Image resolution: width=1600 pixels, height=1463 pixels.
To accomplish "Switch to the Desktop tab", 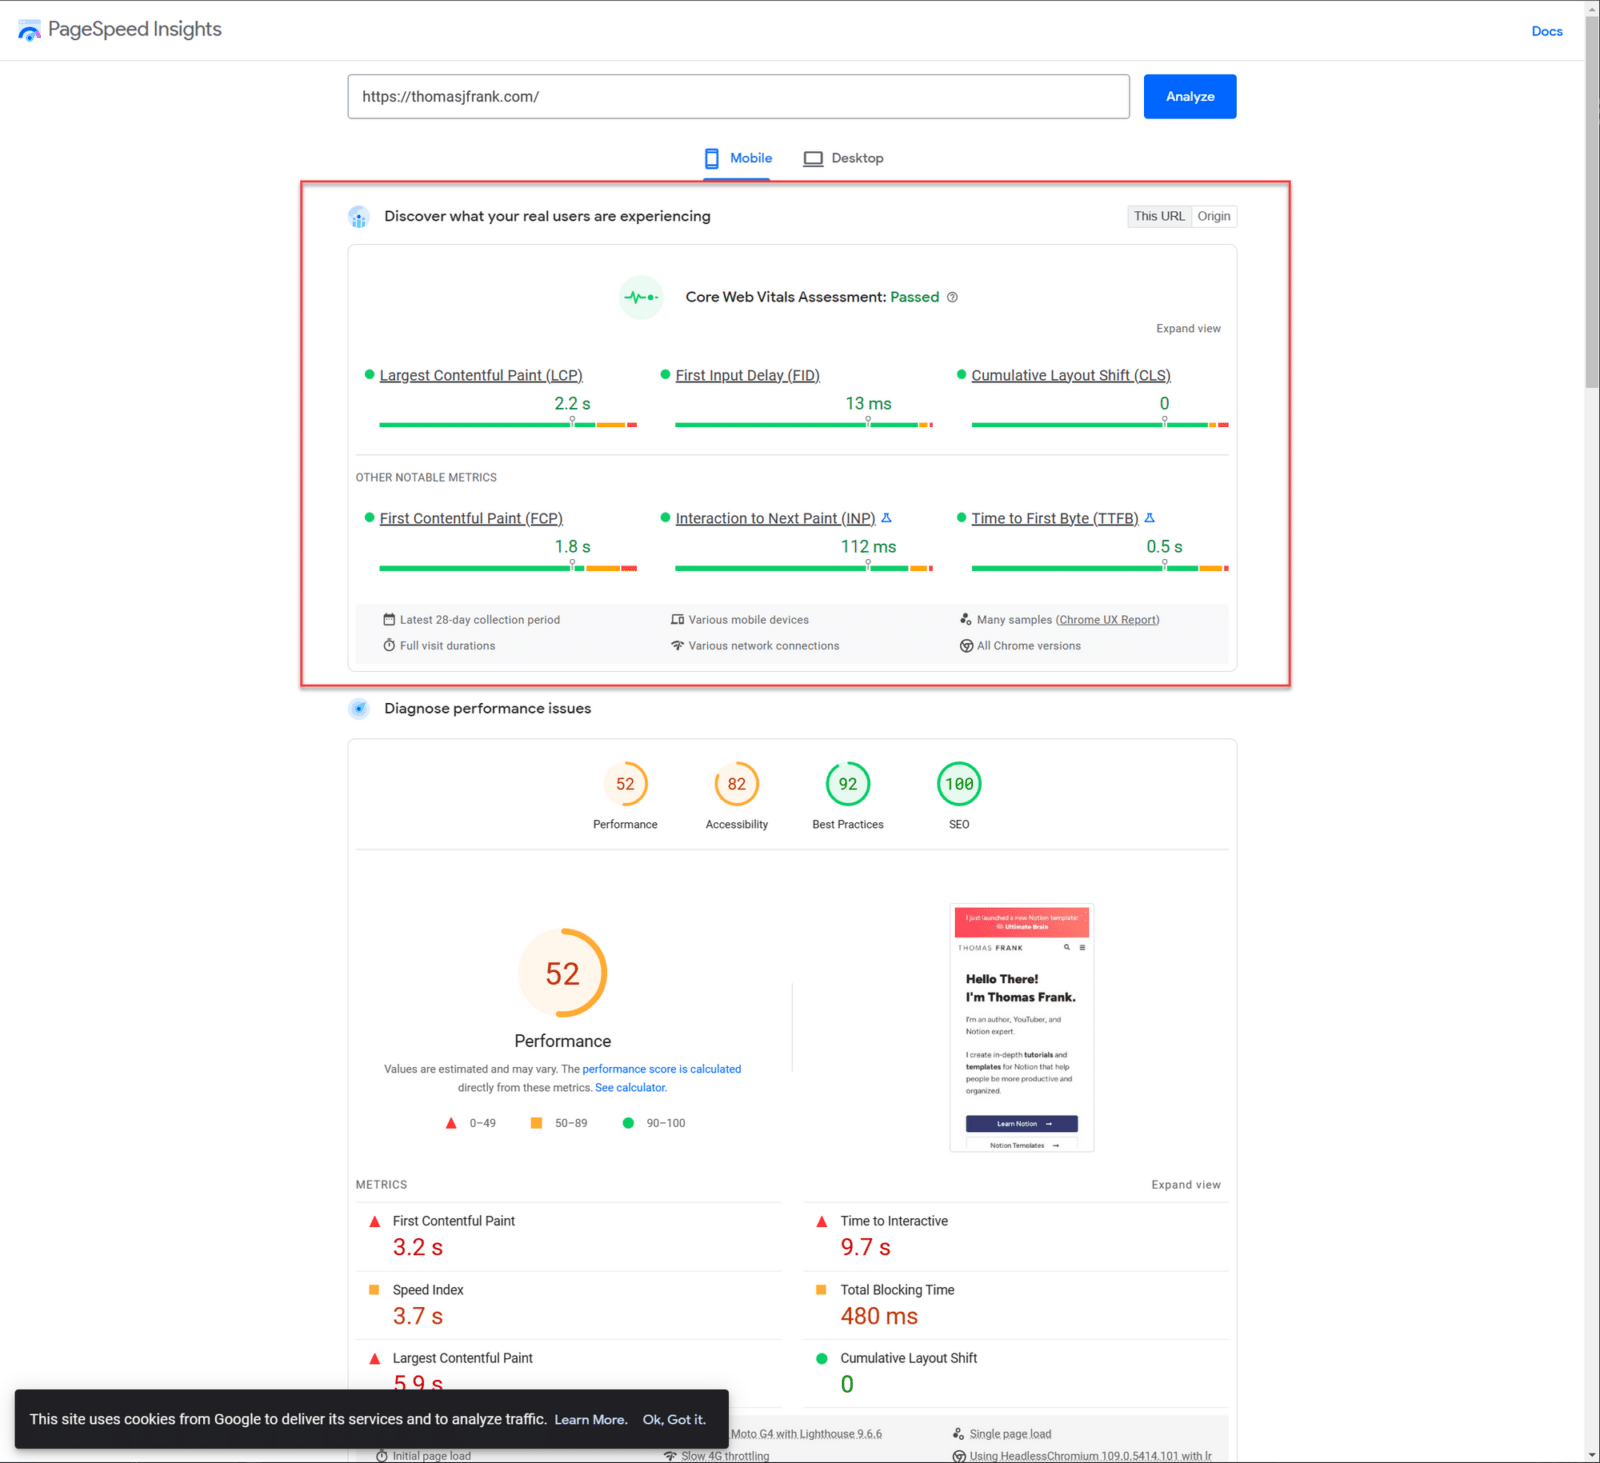I will pyautogui.click(x=843, y=158).
